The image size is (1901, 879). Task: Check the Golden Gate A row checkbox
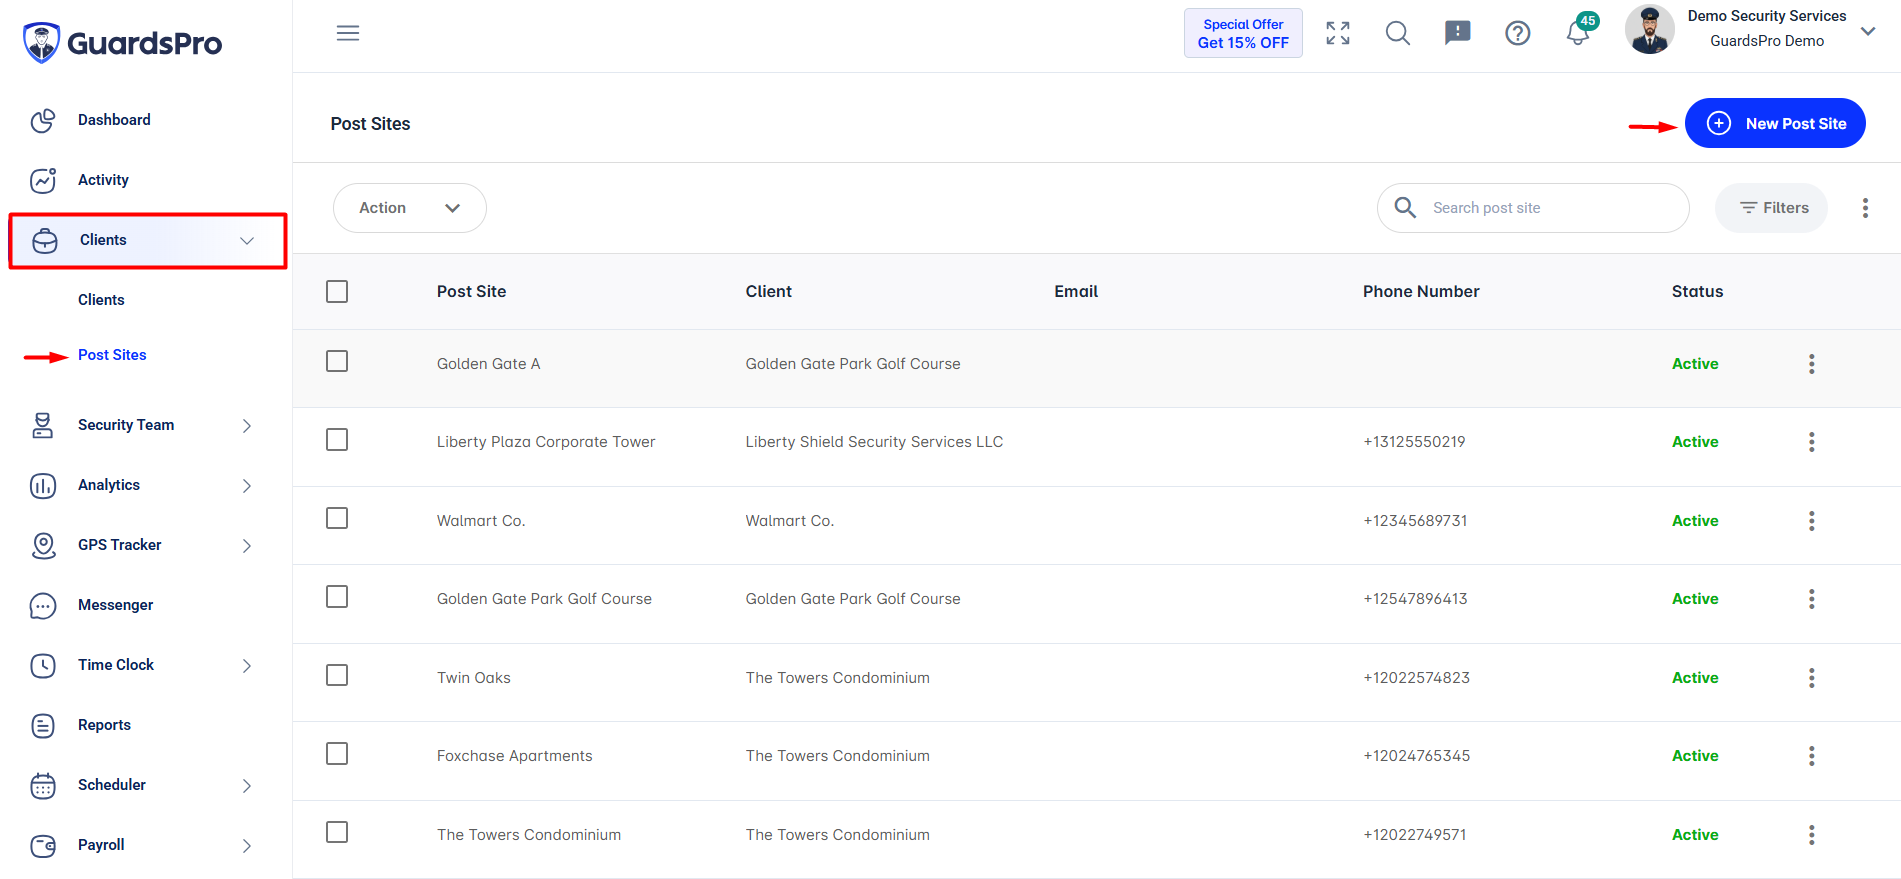(337, 361)
